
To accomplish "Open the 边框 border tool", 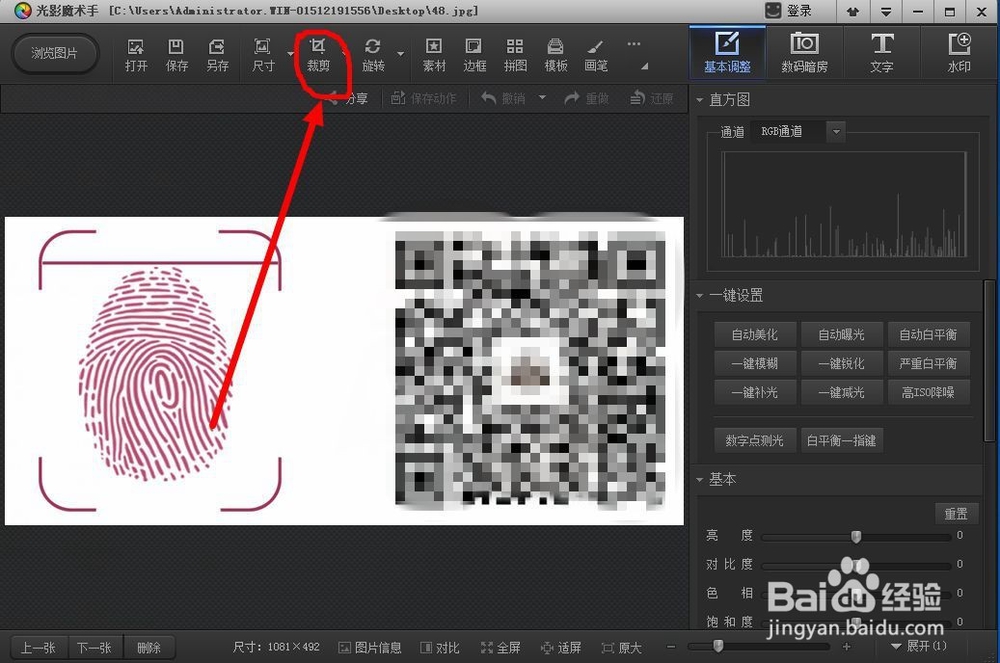I will click(474, 55).
